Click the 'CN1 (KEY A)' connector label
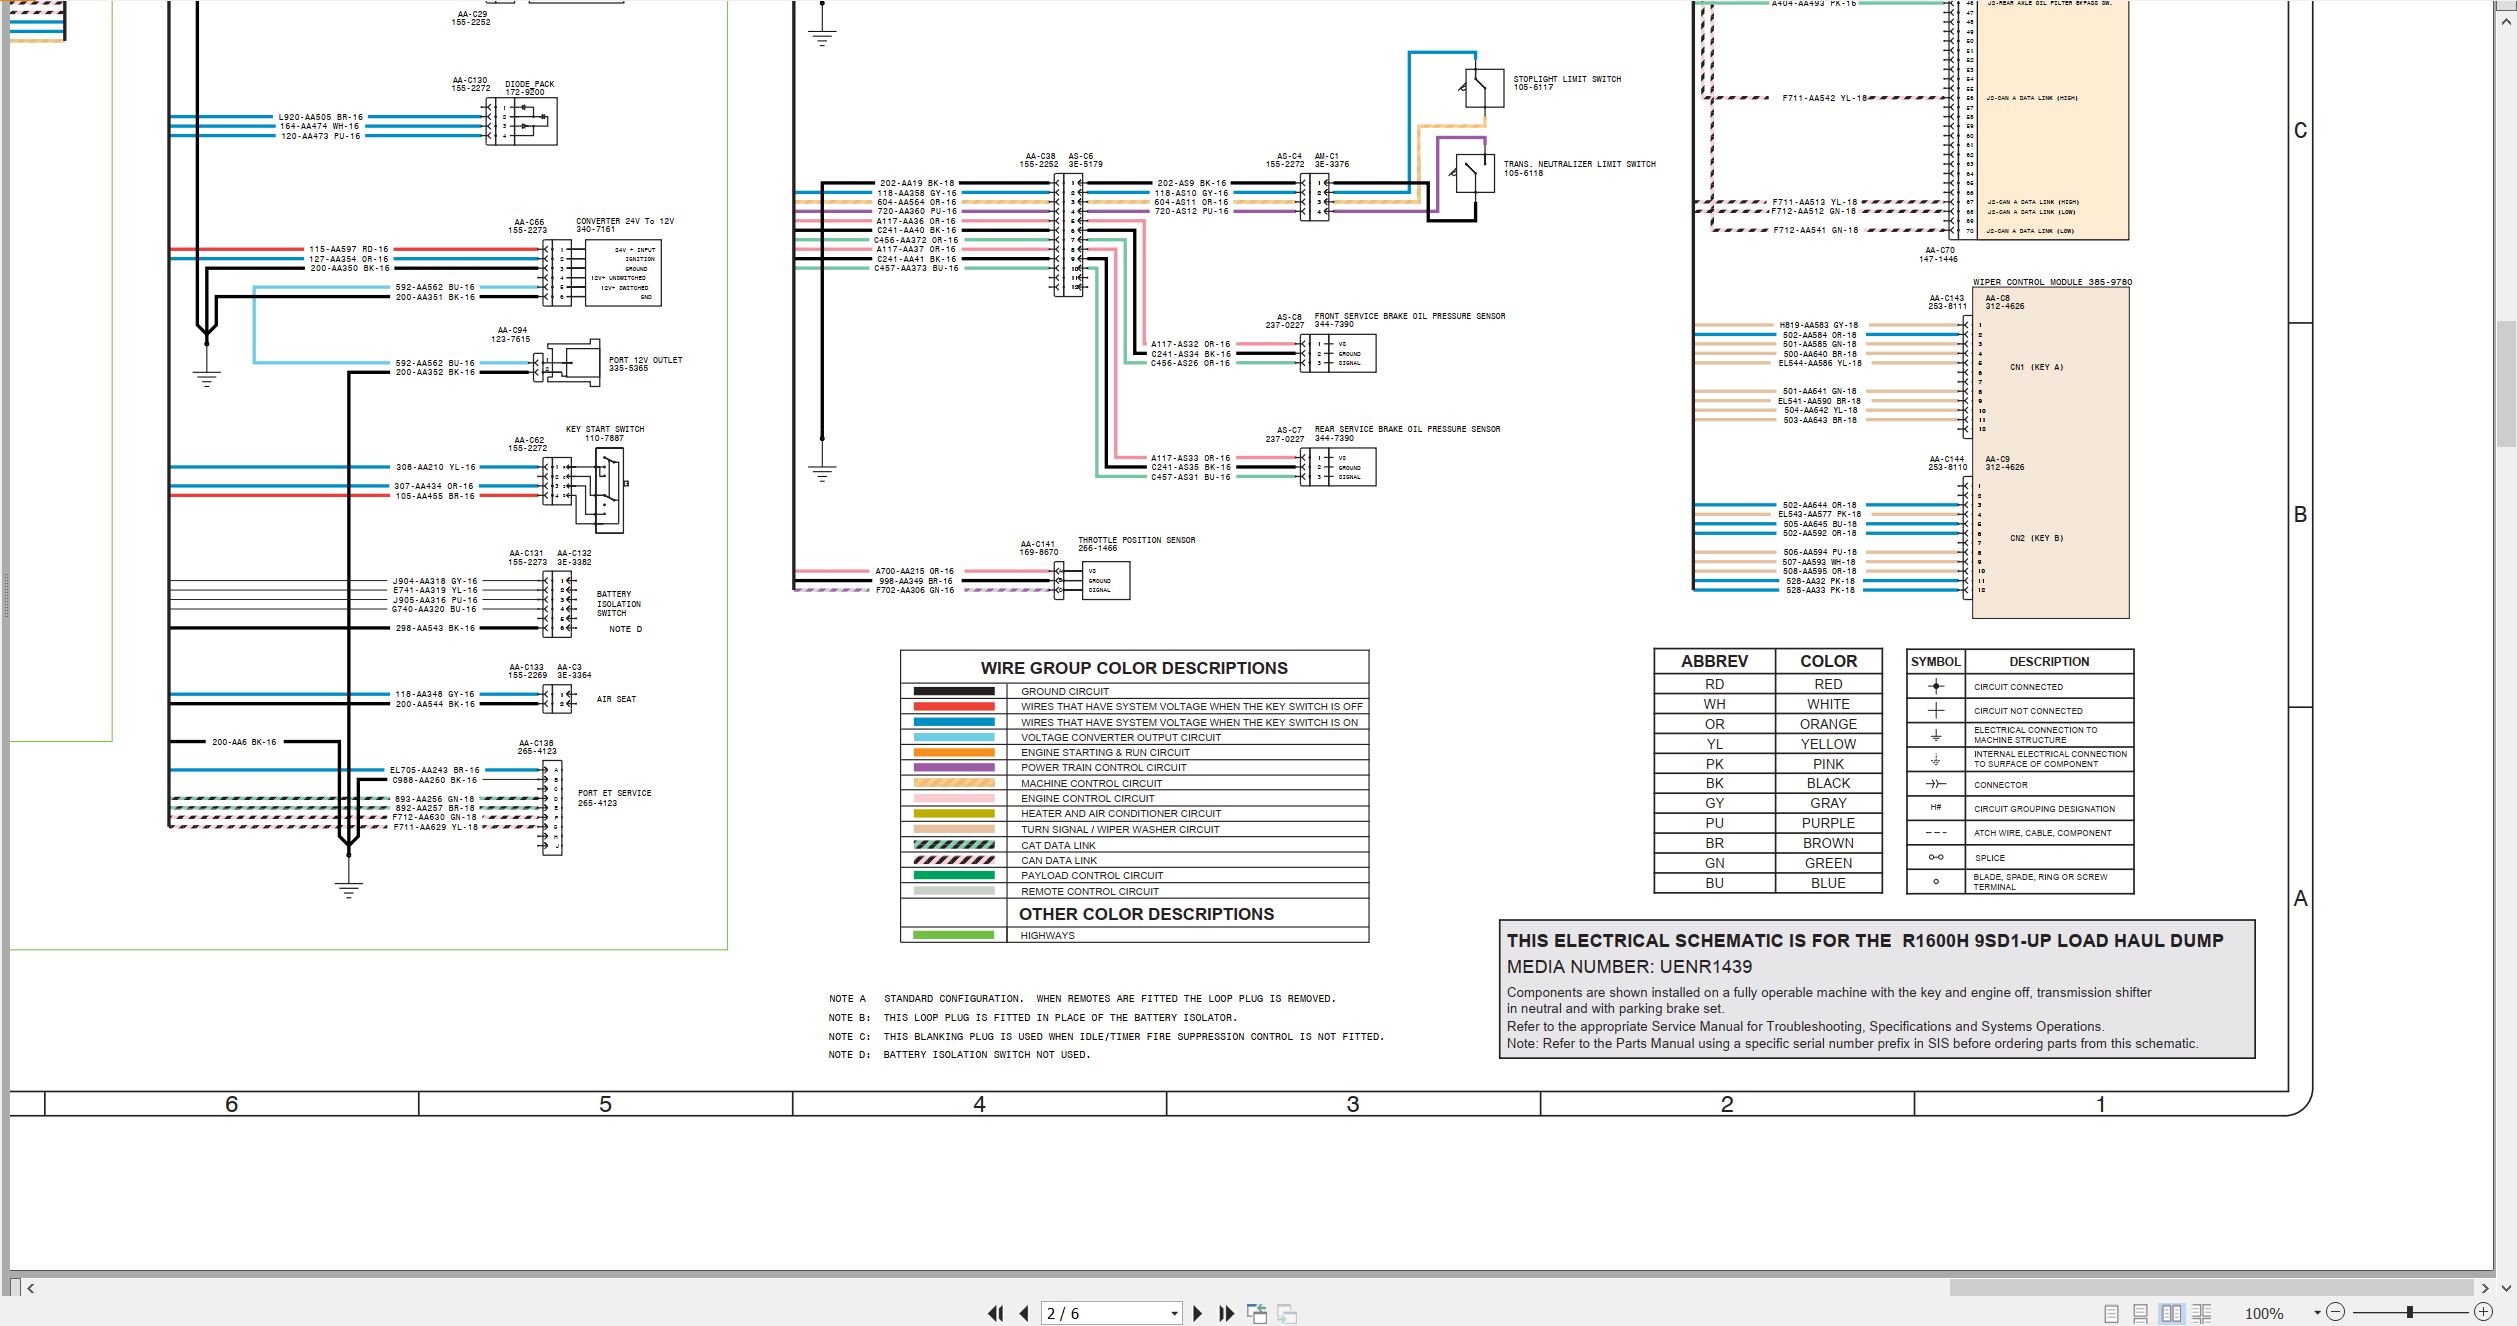This screenshot has width=2517, height=1326. tap(2036, 367)
